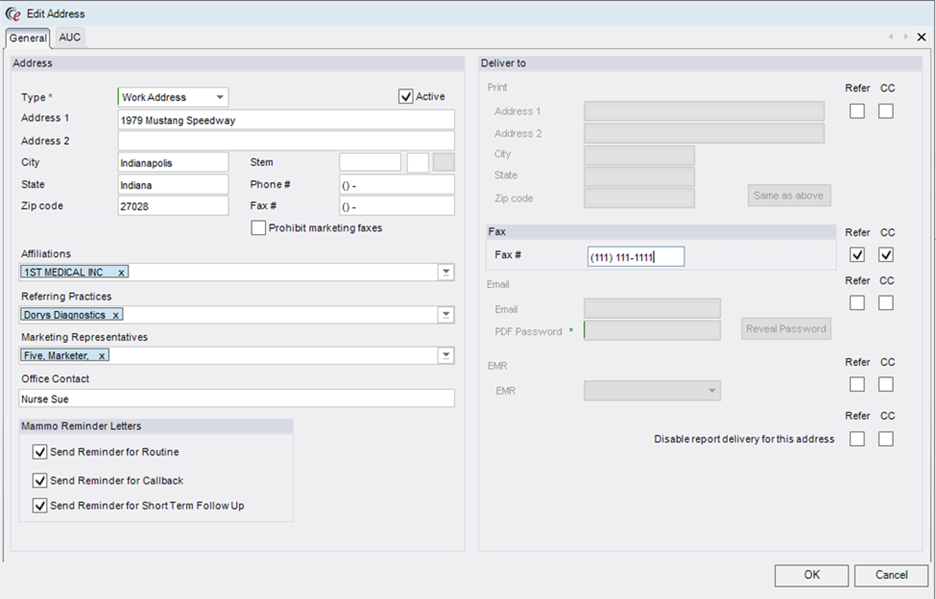Image resolution: width=936 pixels, height=599 pixels.
Task: Uncheck the Active checkbox
Action: (406, 97)
